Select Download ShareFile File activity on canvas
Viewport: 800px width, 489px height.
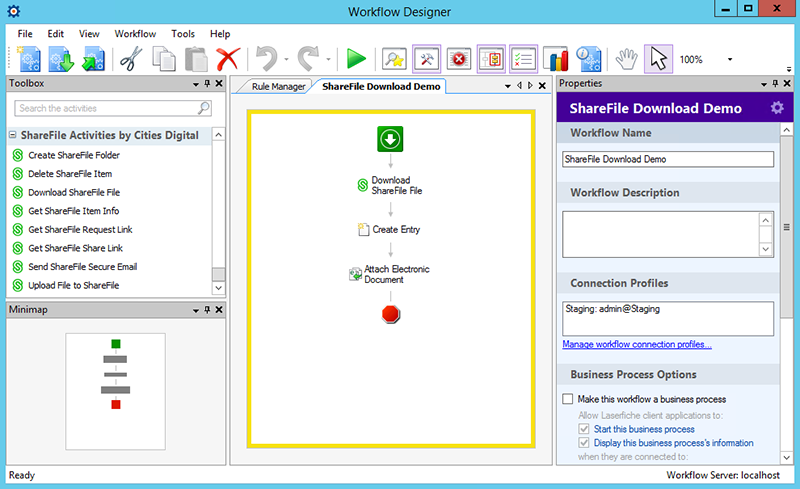click(390, 185)
